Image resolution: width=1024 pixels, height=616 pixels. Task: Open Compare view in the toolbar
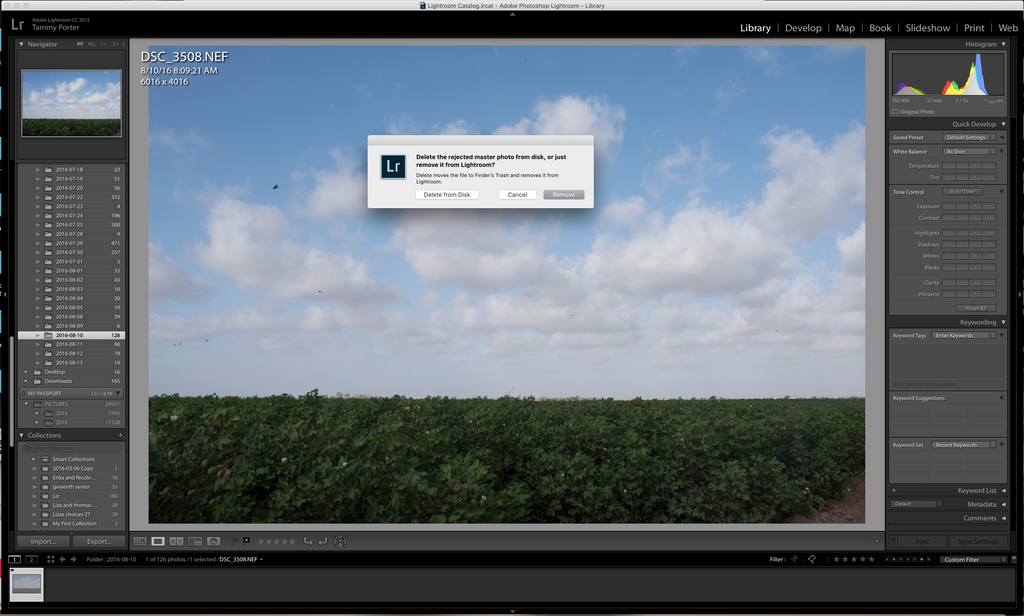(x=176, y=541)
